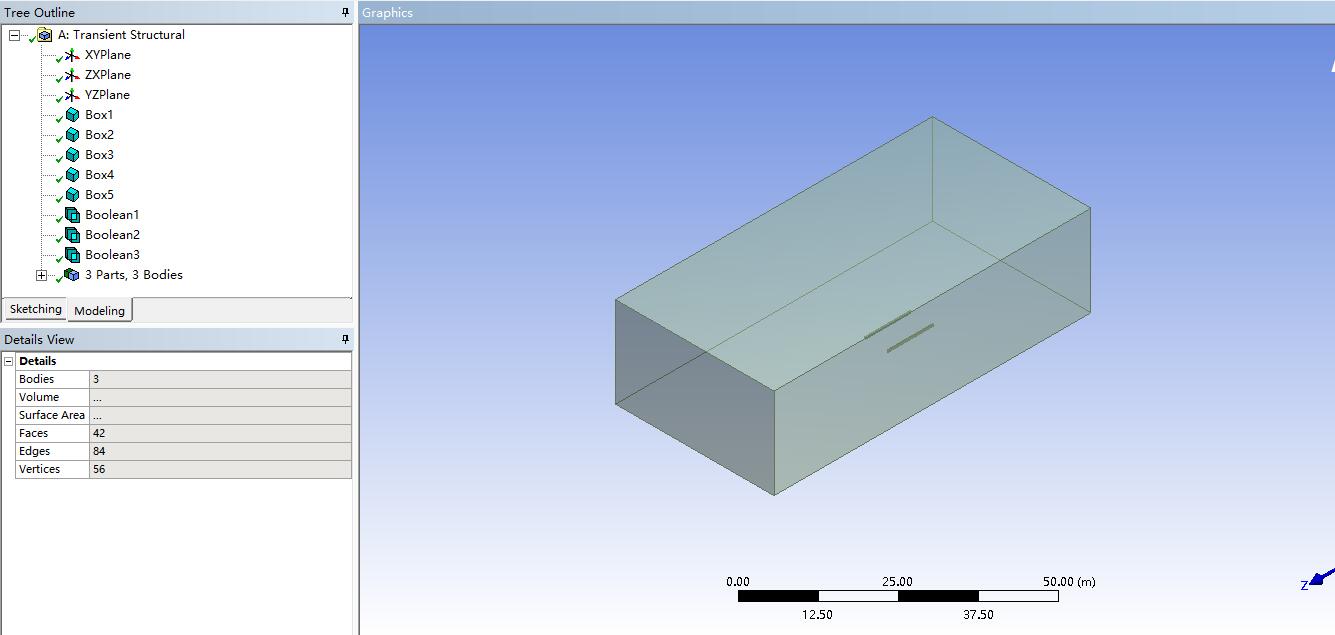Click the Surface Area property label
The width and height of the screenshot is (1335, 635).
coord(52,415)
